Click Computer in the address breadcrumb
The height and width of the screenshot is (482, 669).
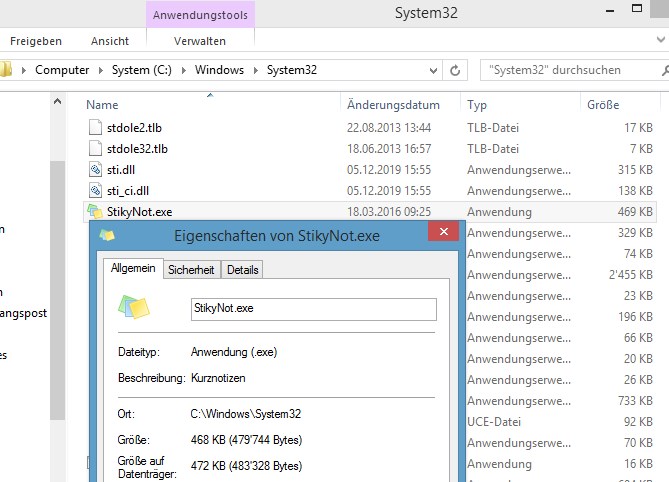(x=62, y=70)
